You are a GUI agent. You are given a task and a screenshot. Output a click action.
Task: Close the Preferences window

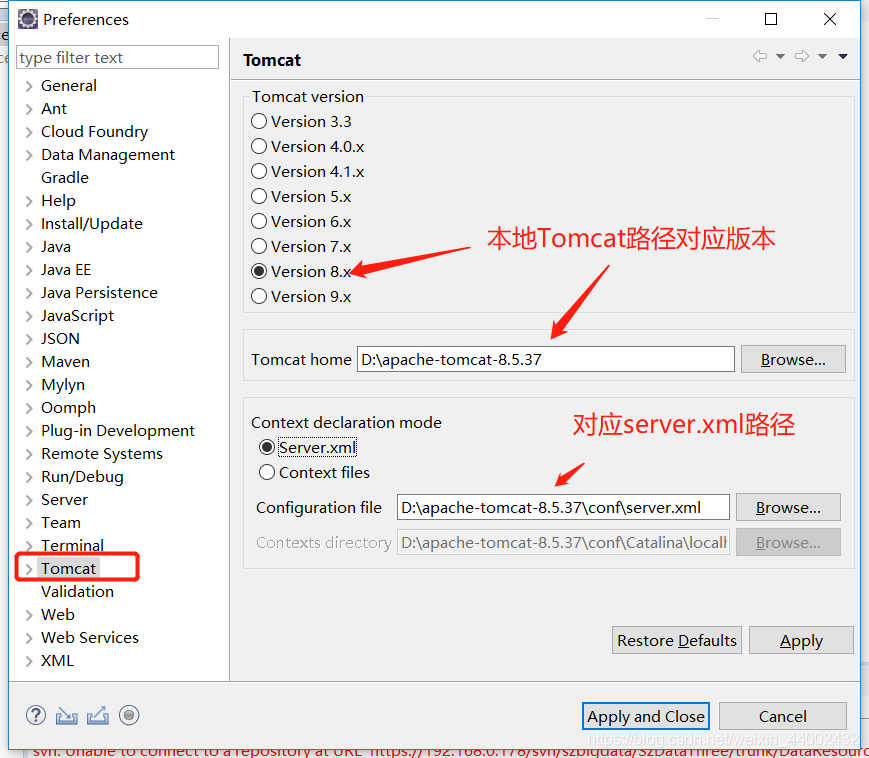coord(830,19)
